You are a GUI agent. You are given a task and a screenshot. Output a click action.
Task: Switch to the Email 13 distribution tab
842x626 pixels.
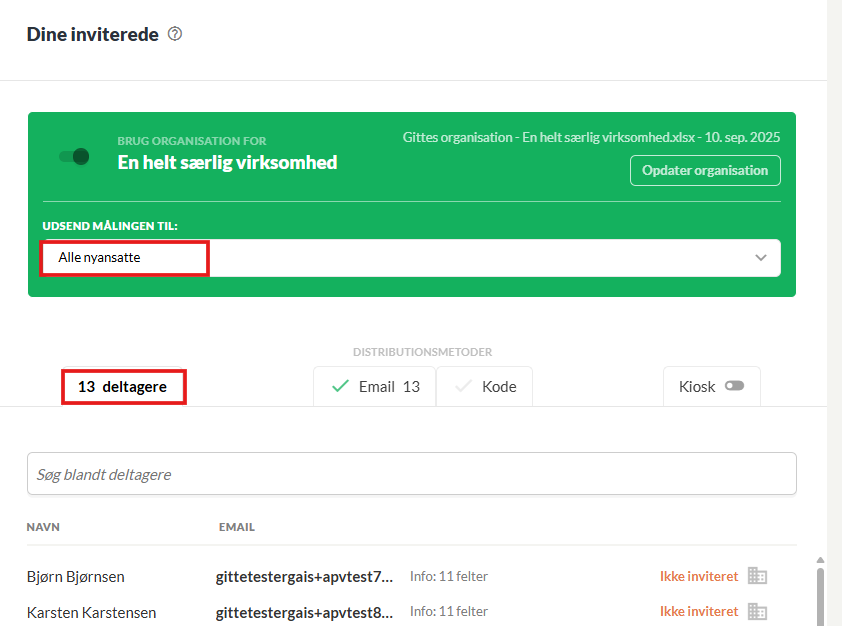coord(374,387)
